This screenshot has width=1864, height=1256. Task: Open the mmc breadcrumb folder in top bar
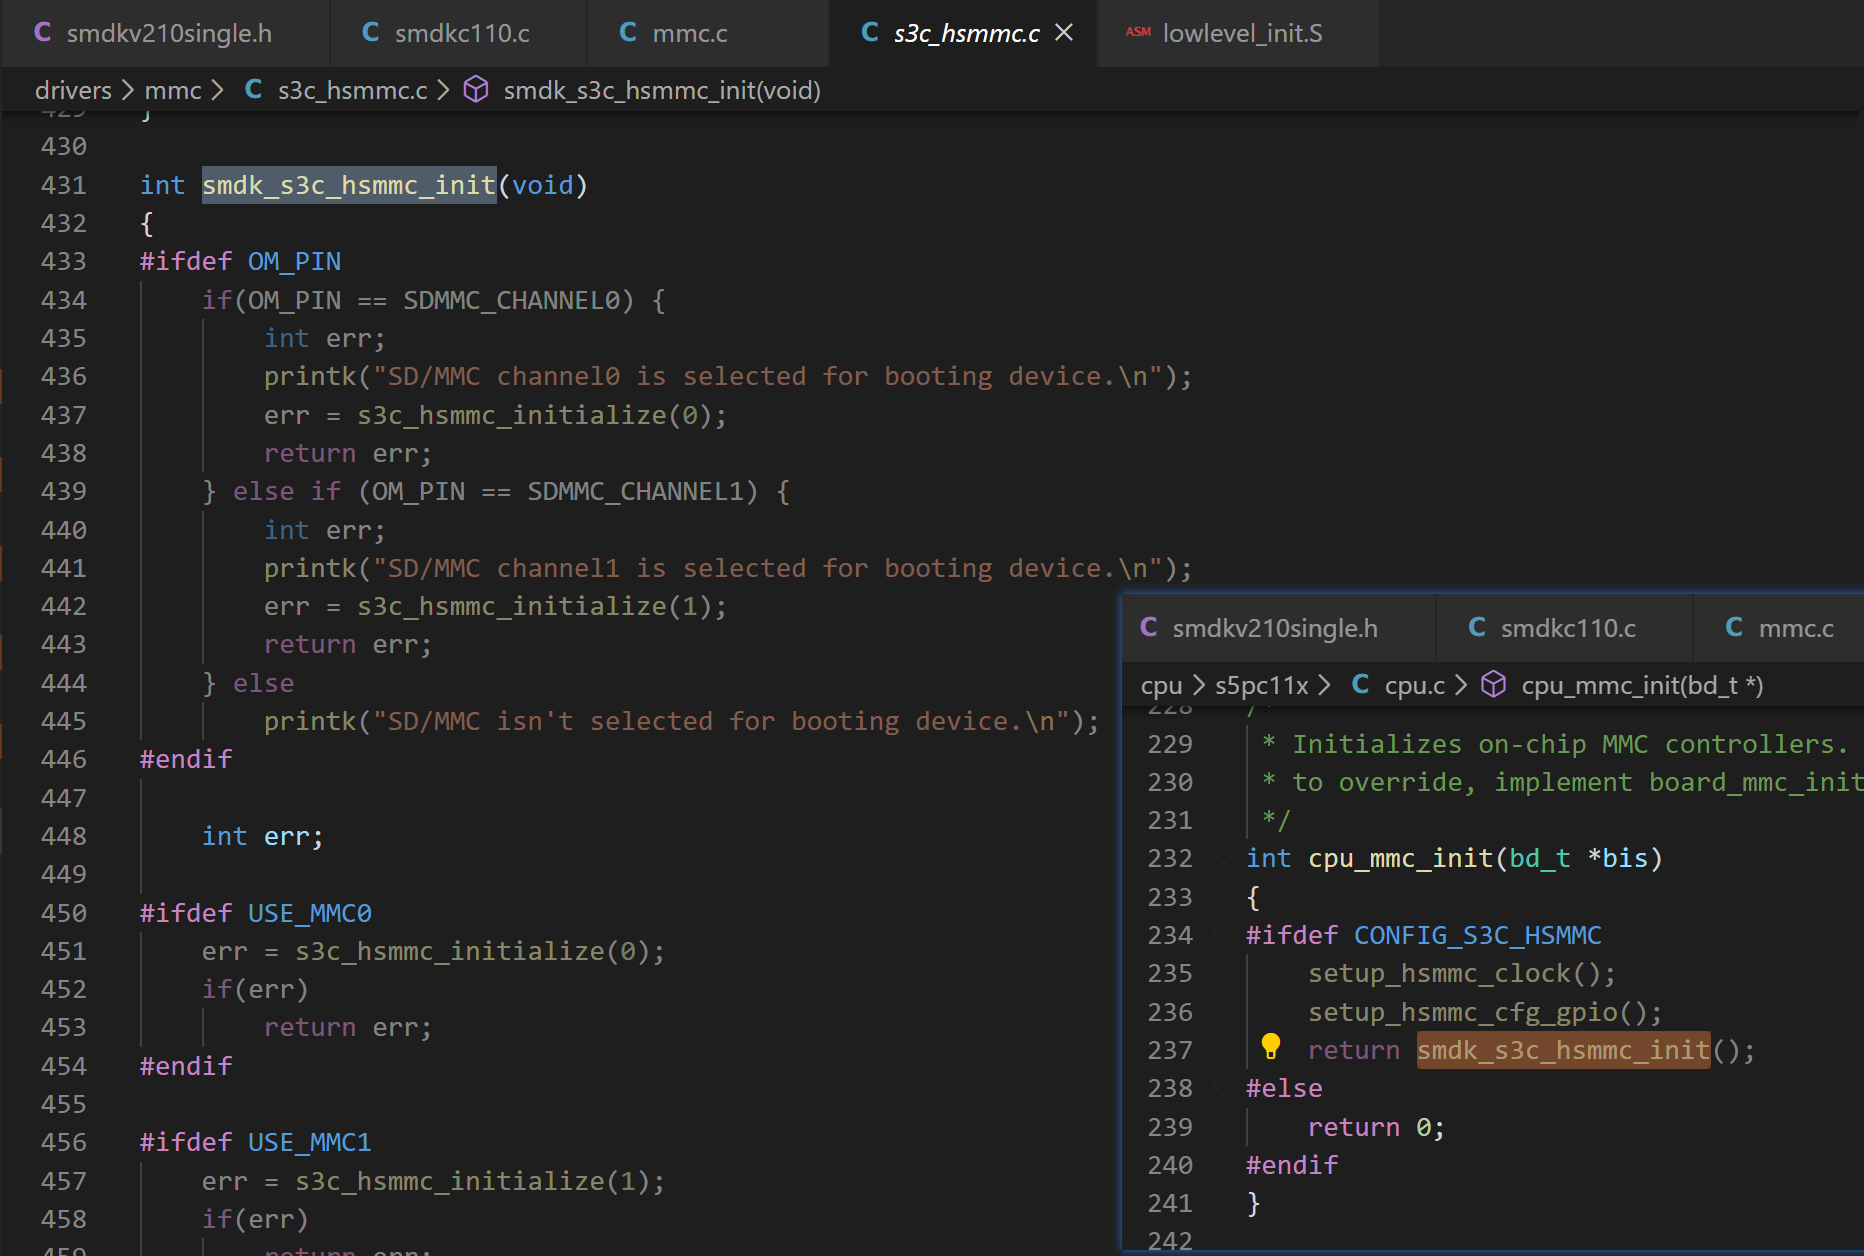pyautogui.click(x=173, y=90)
